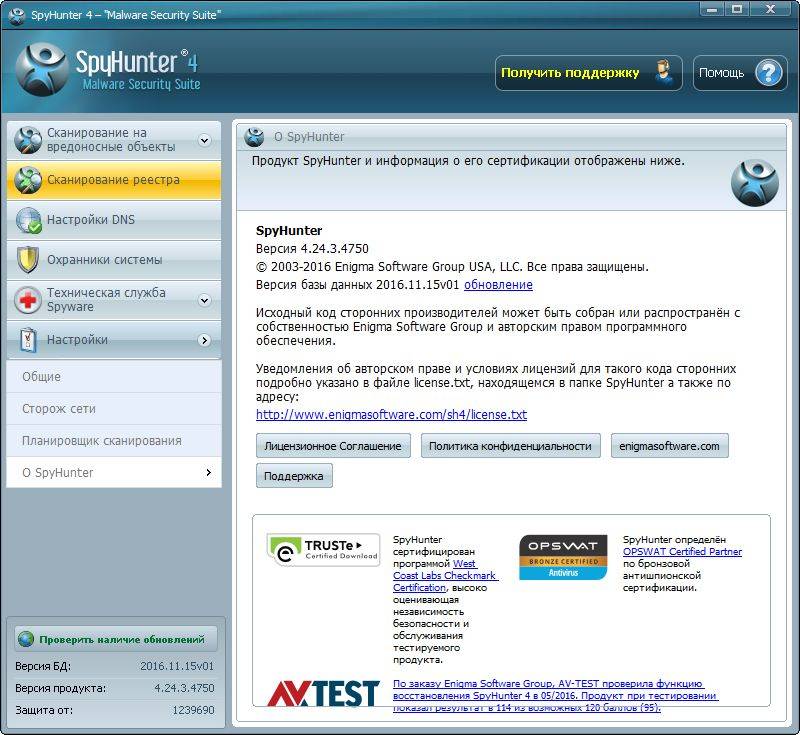
Task: Click the small SpyHunter icon in the panel header
Action: point(254,137)
